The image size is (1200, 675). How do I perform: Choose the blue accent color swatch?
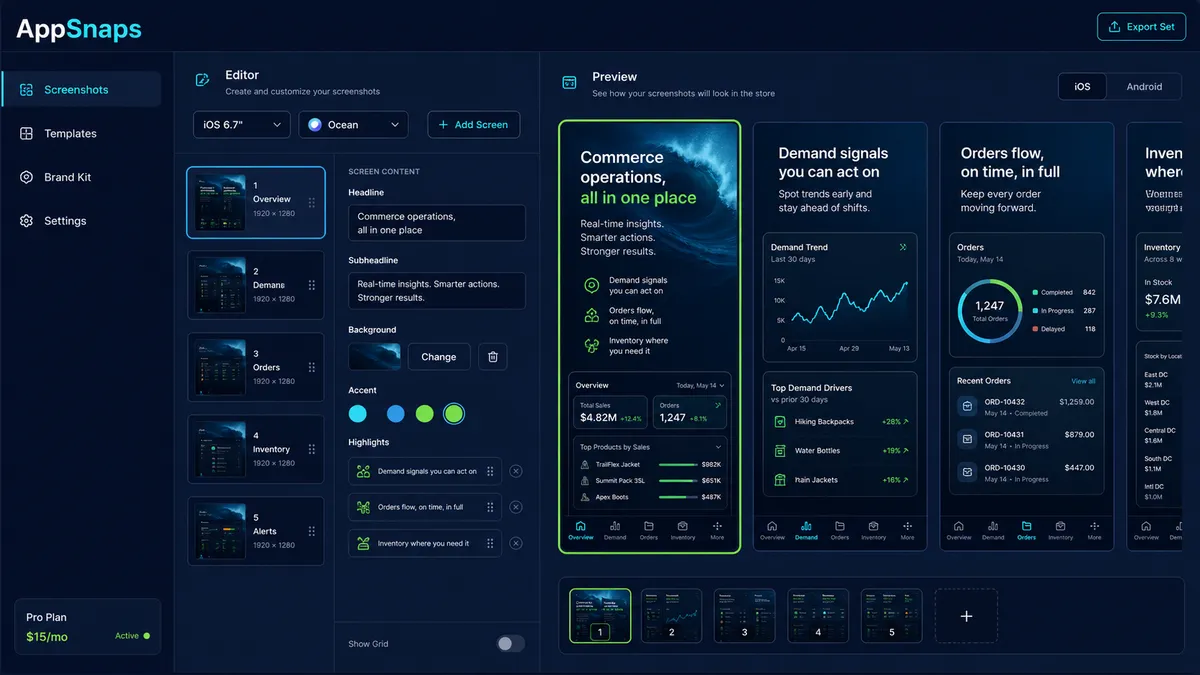(396, 414)
